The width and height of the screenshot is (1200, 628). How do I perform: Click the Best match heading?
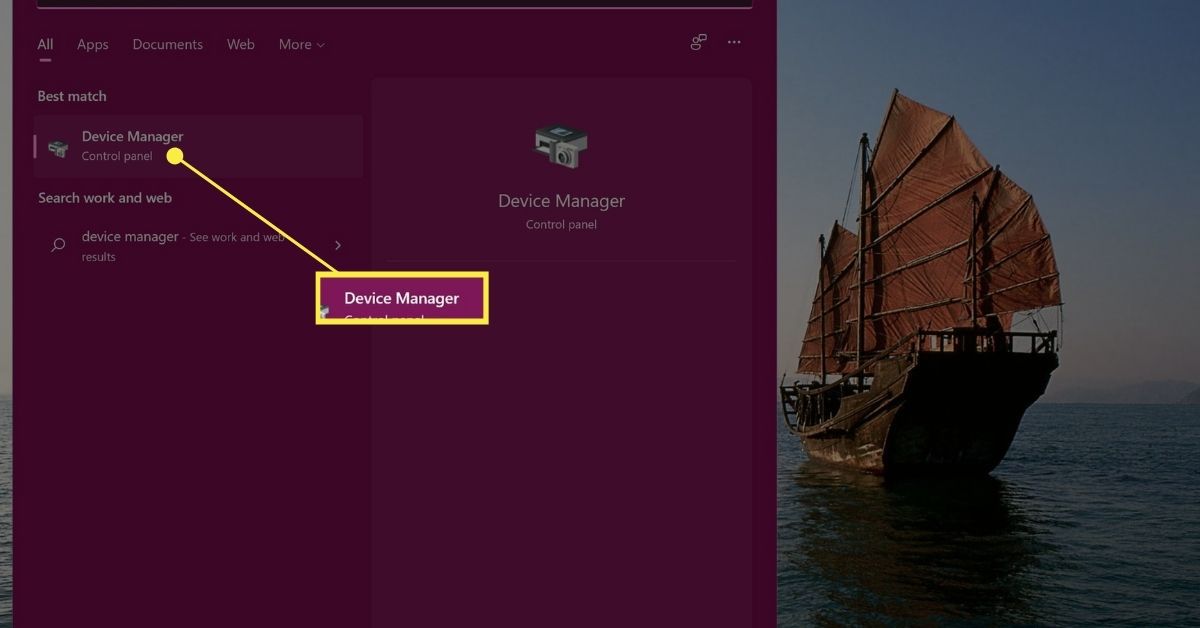72,96
